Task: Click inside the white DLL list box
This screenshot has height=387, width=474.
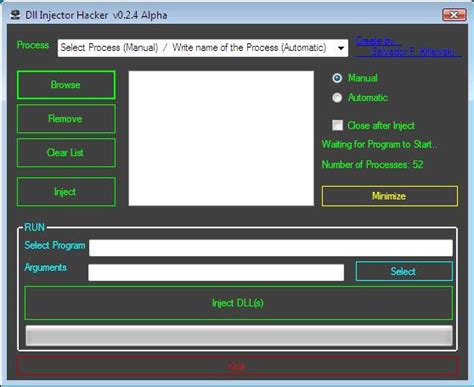Action: [x=221, y=138]
